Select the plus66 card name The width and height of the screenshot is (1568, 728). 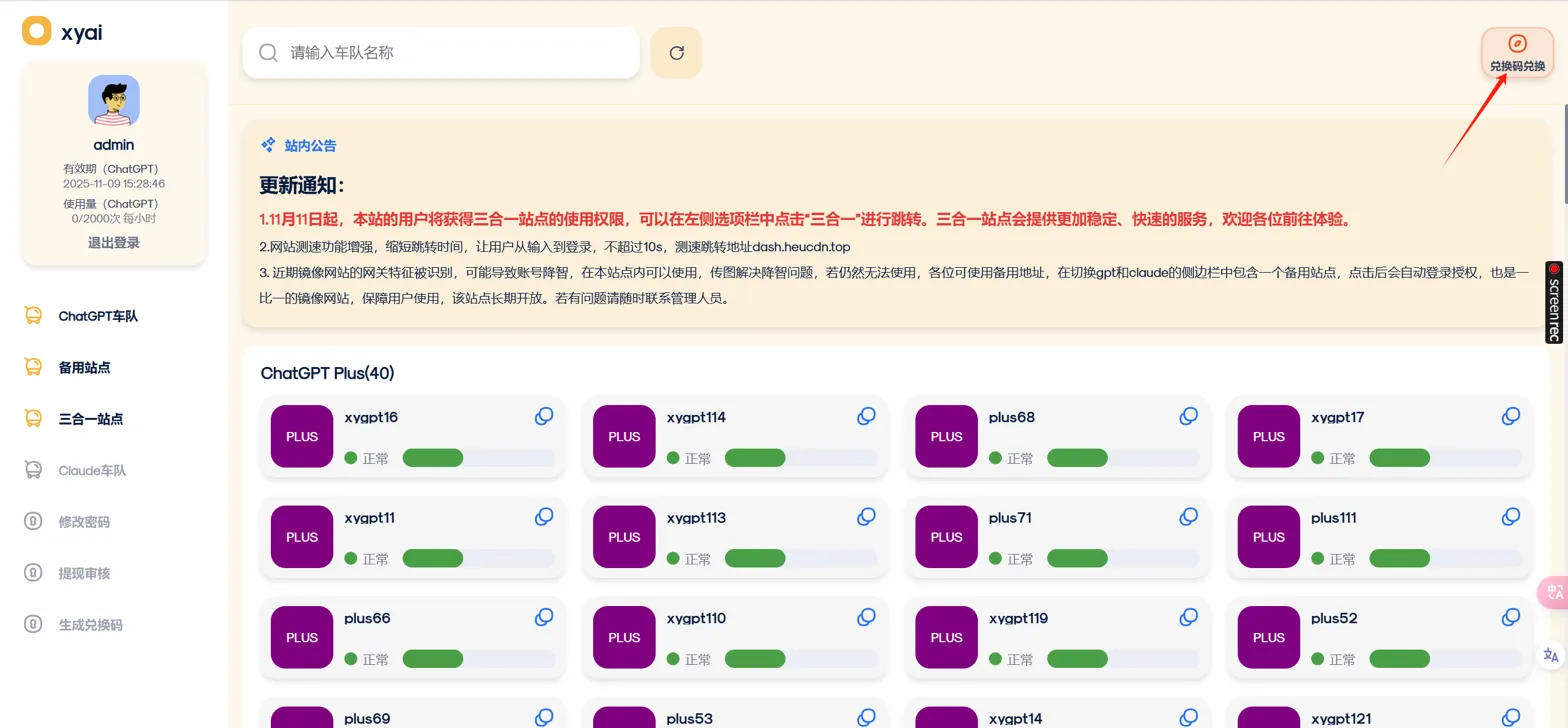[367, 618]
